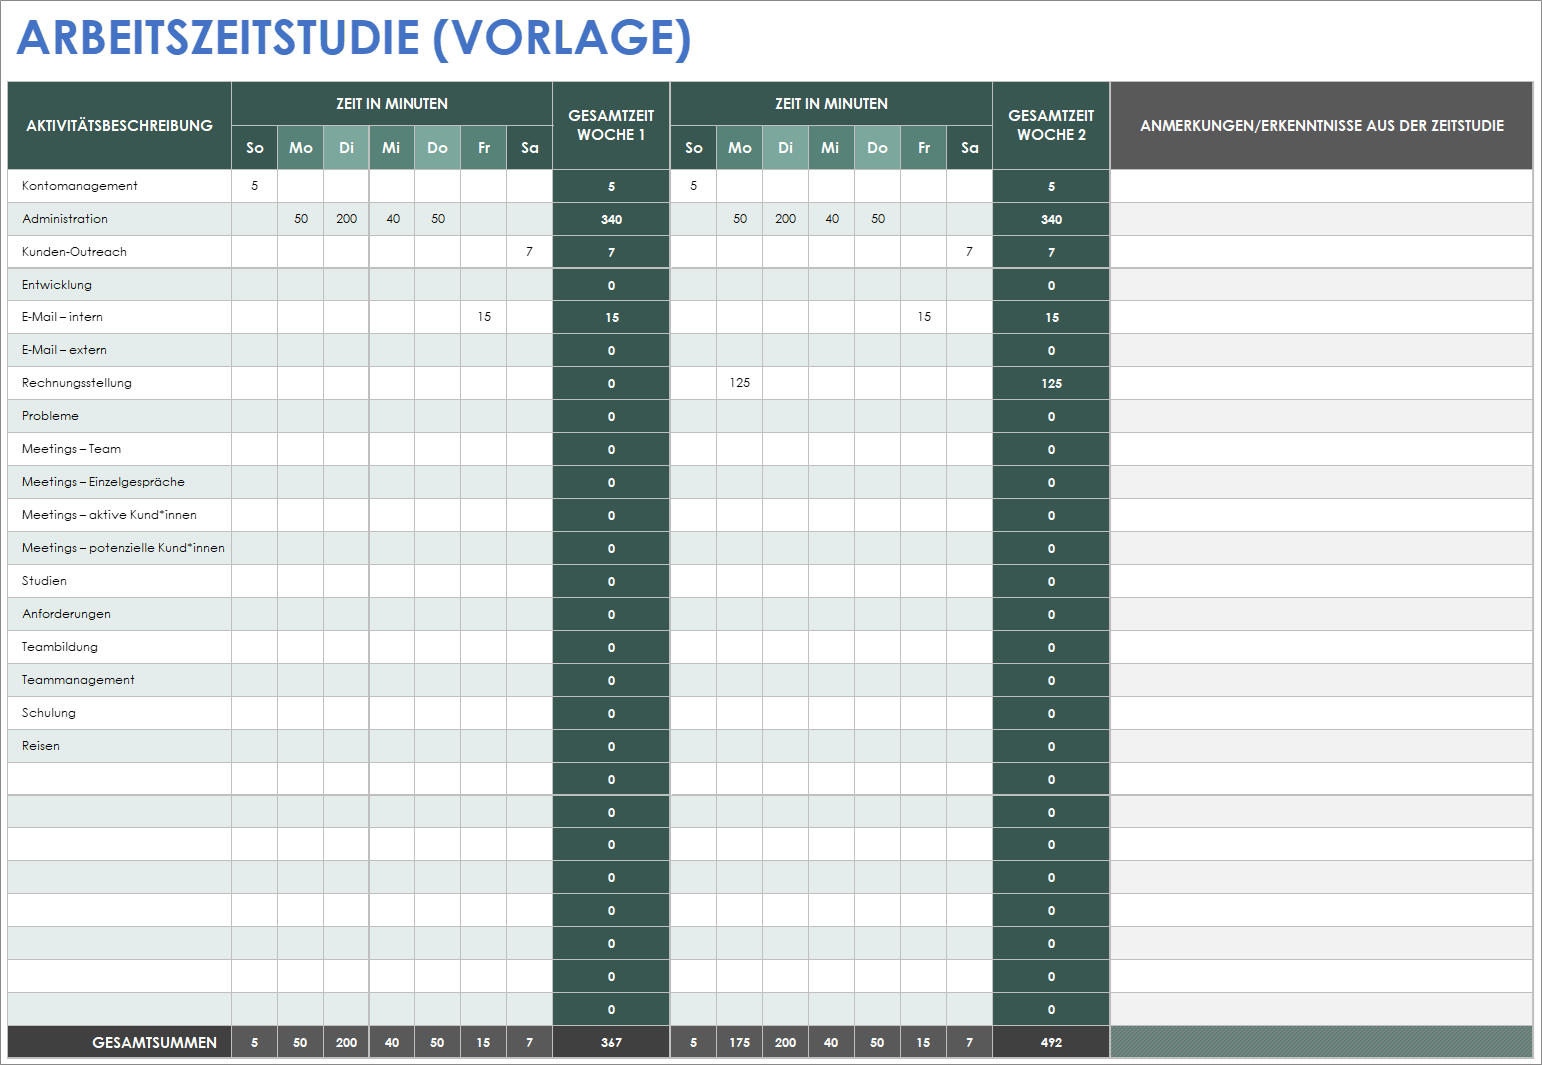Click the week 2 'Fr' day header
This screenshot has height=1065, width=1542.
coord(924,148)
